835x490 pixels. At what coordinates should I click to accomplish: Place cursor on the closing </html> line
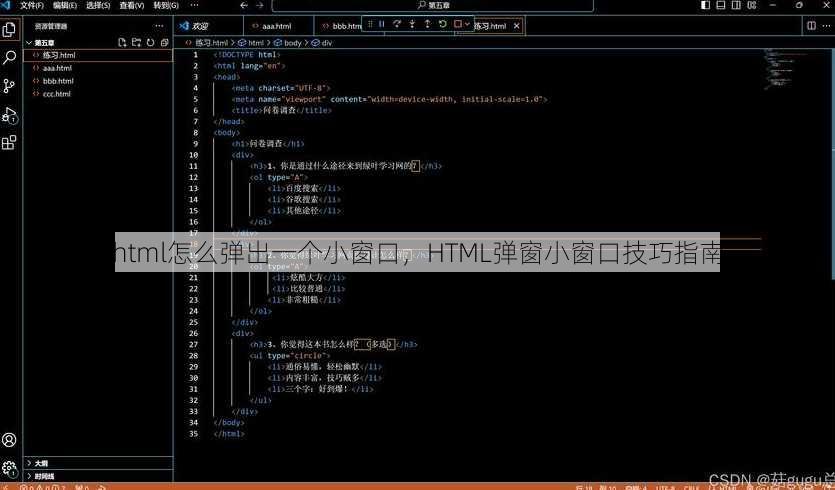click(229, 434)
